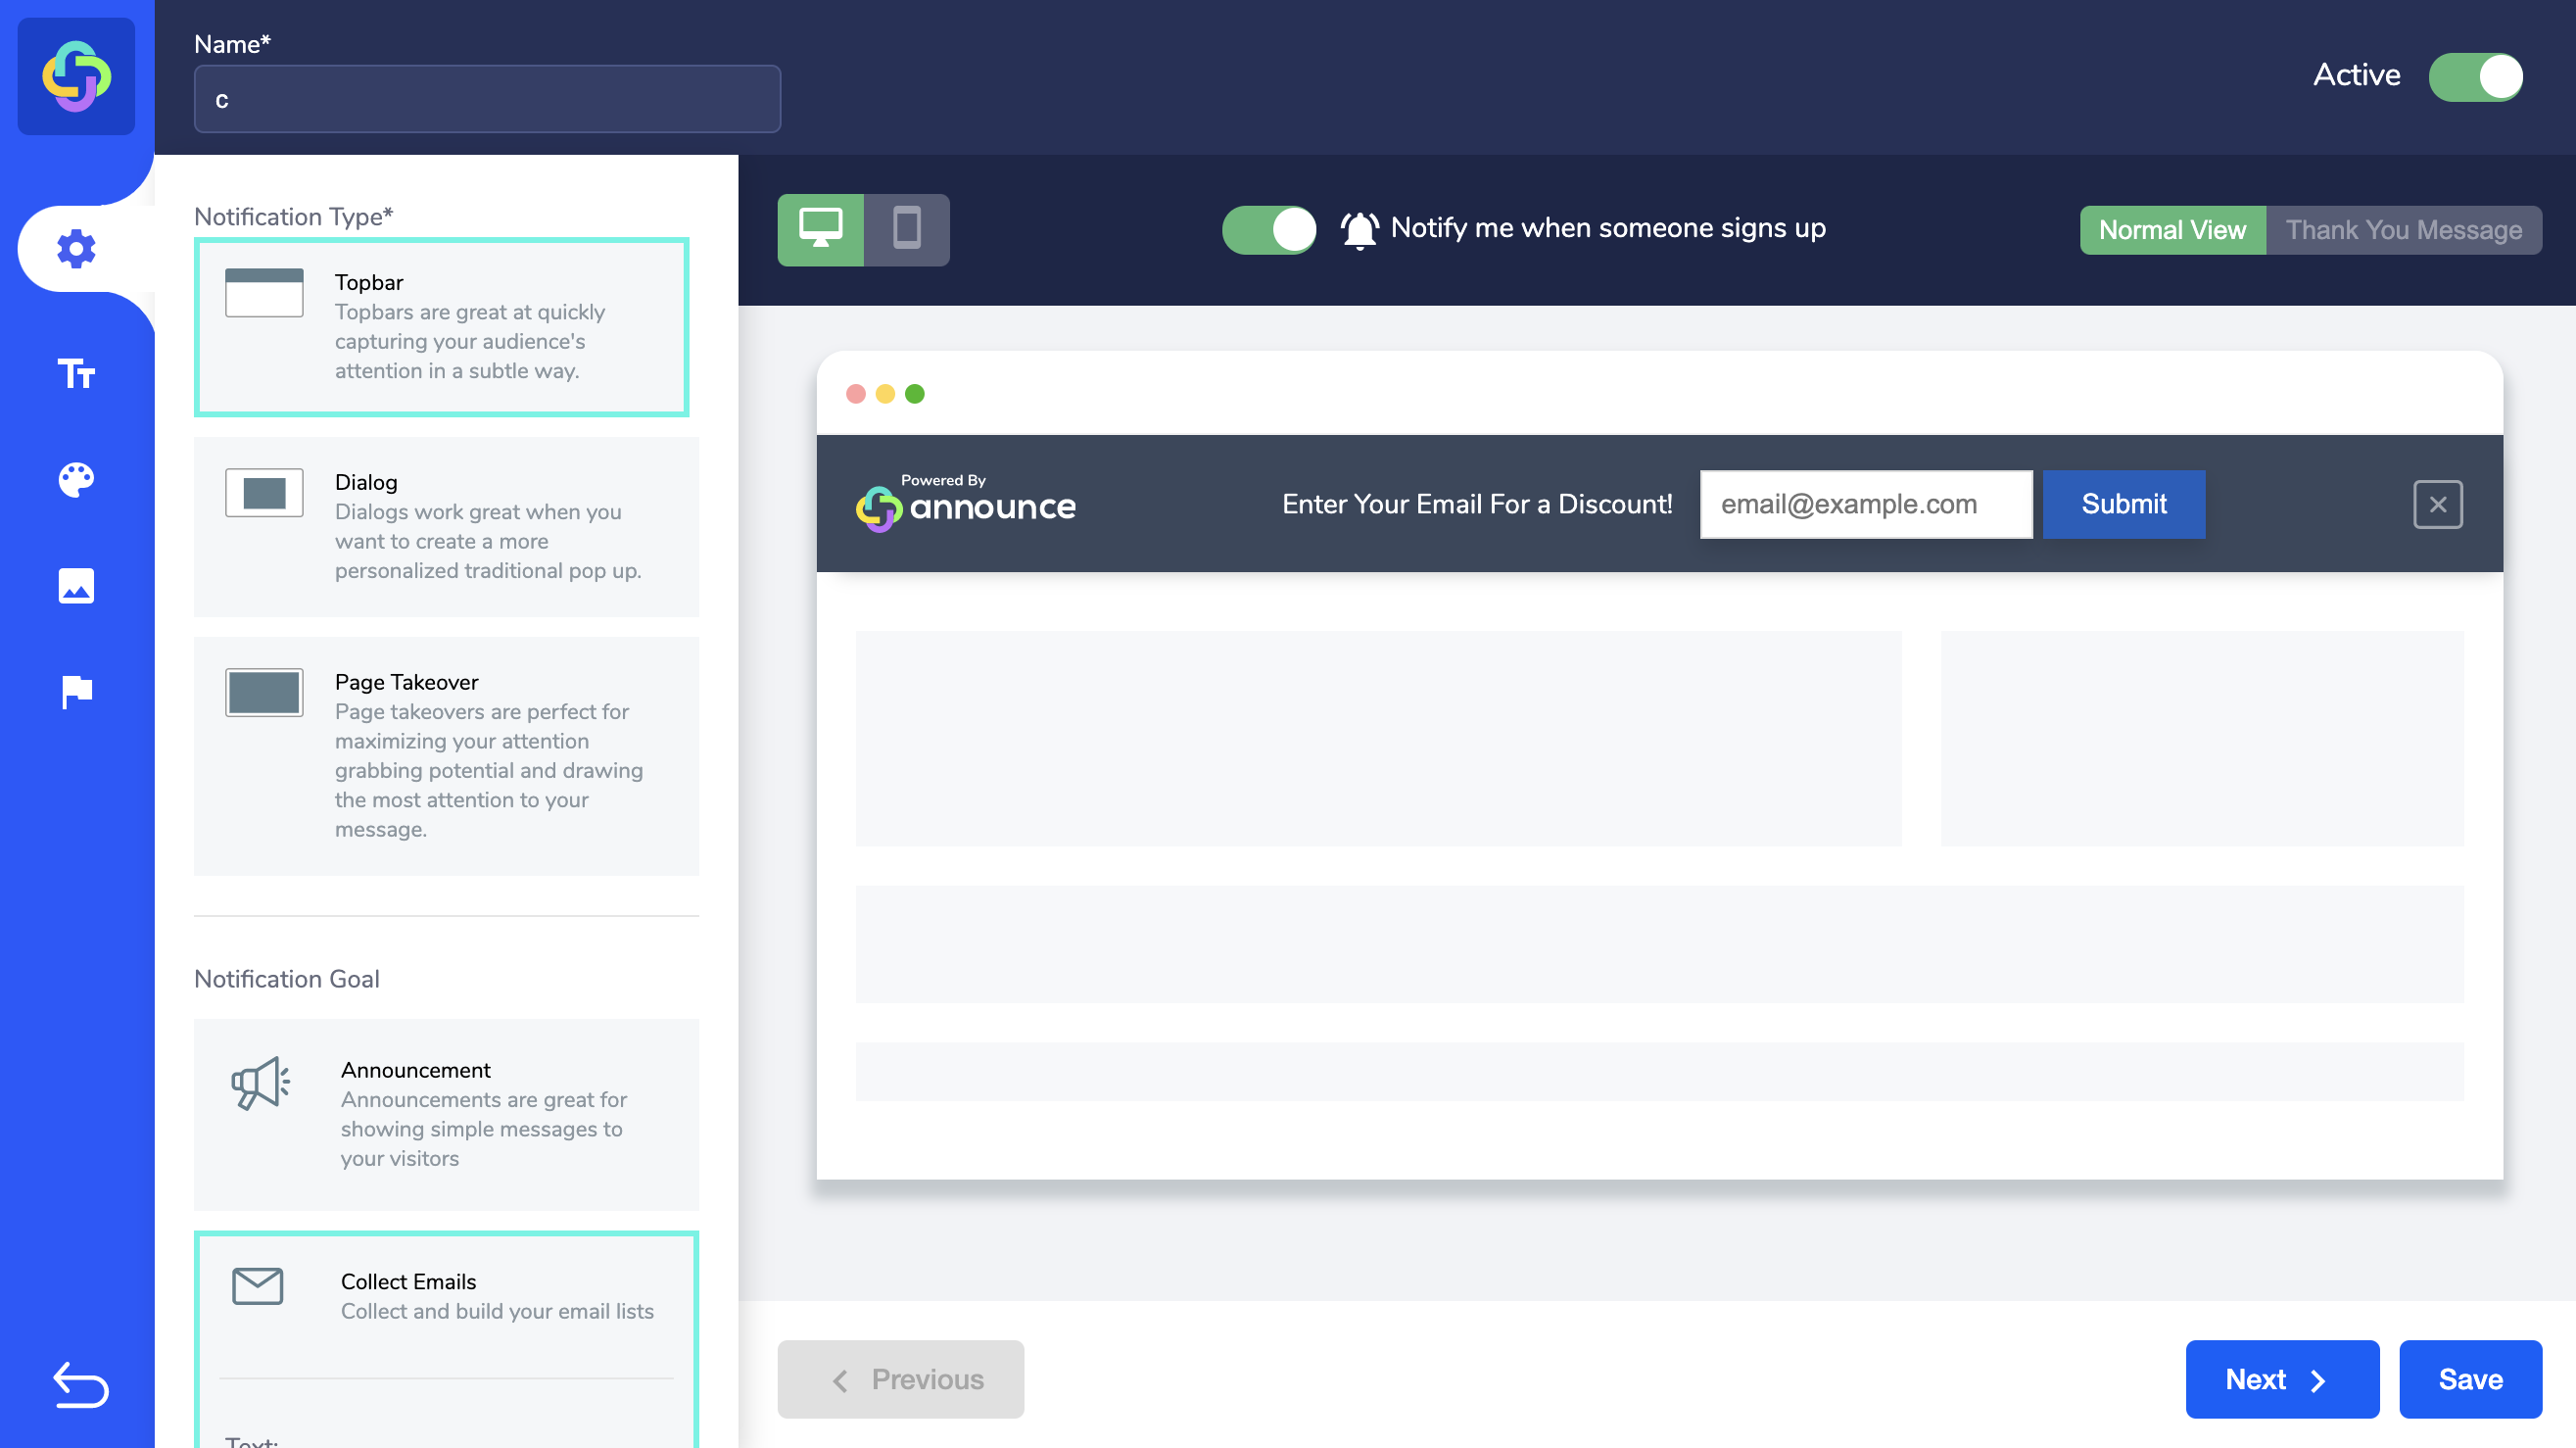
Task: Switch to Thank You Message tab
Action: 2403,230
